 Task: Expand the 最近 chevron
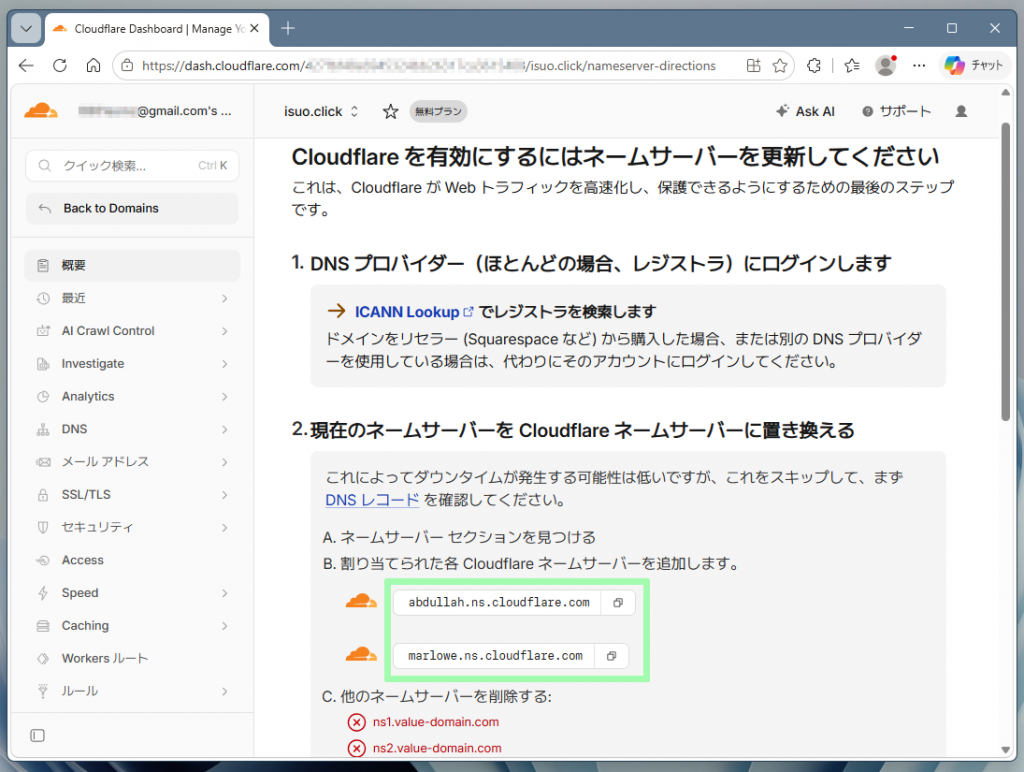tap(225, 298)
